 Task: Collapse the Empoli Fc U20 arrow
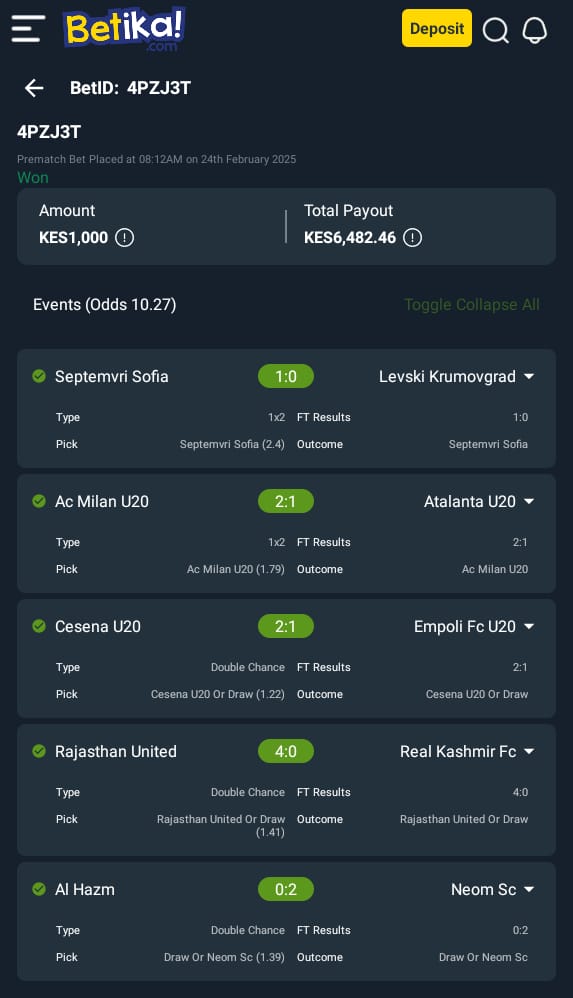pyautogui.click(x=529, y=626)
